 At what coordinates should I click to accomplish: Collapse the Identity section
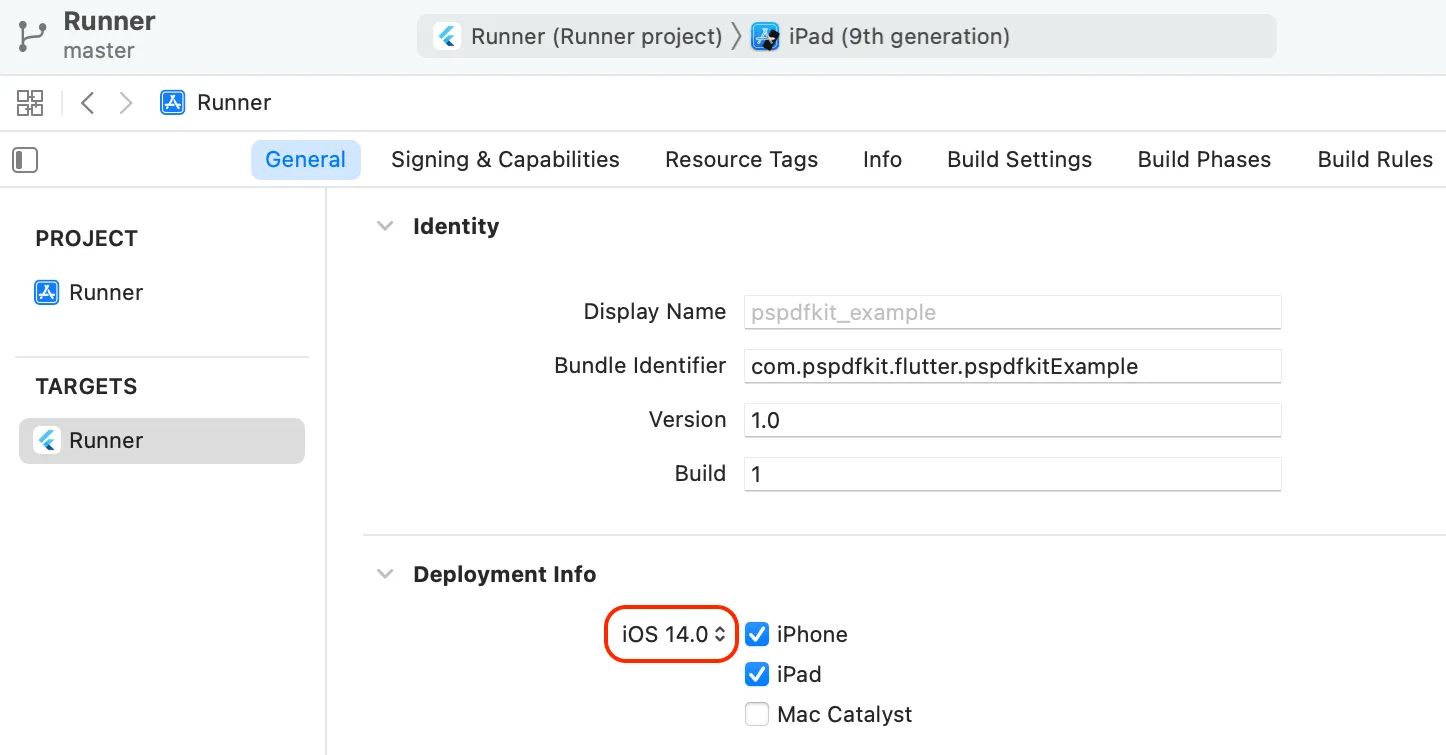[384, 226]
